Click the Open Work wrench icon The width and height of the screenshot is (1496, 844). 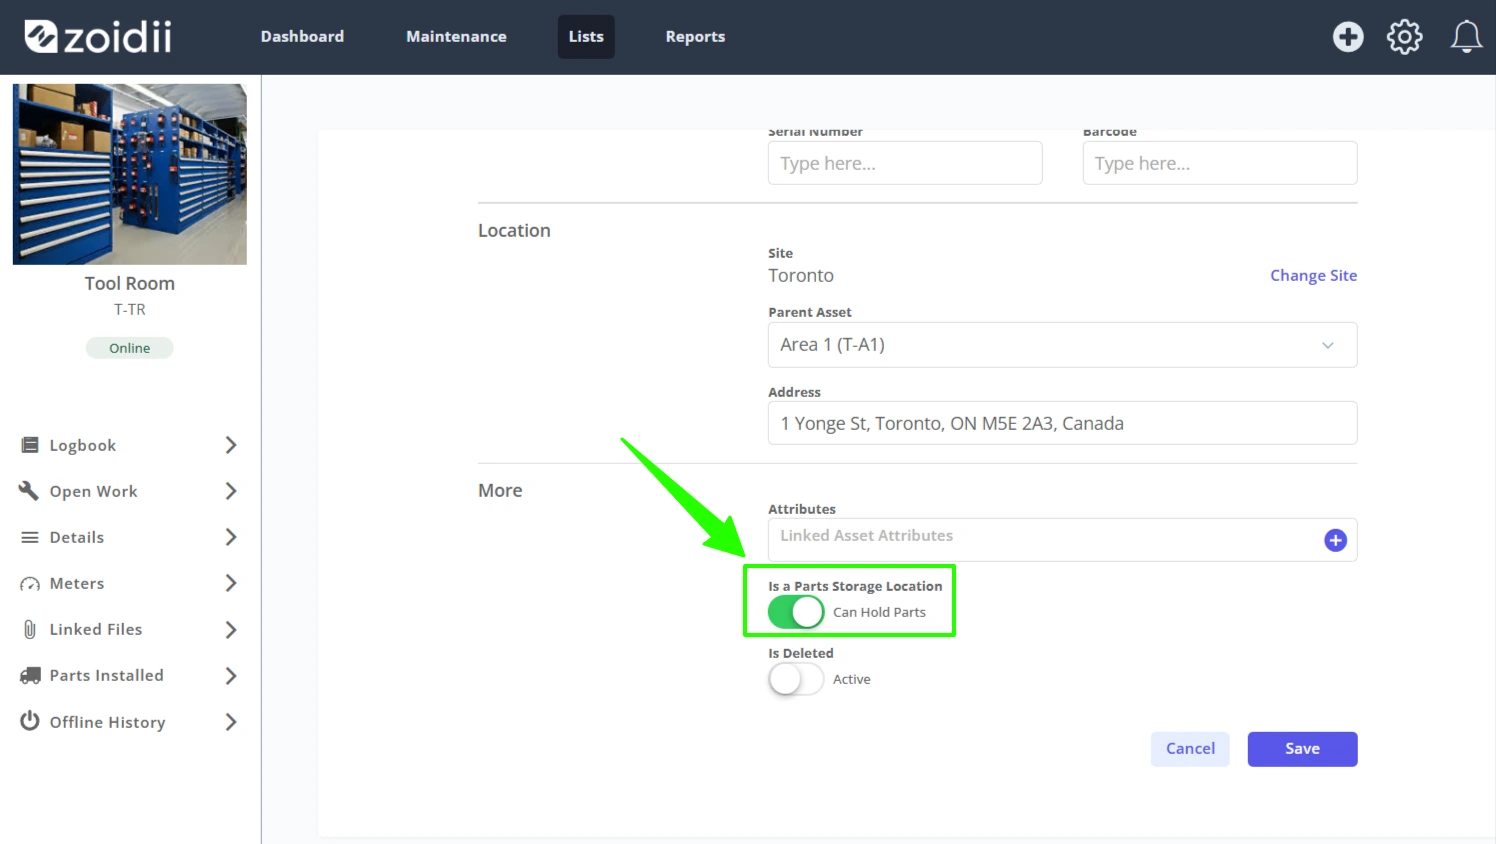pyautogui.click(x=29, y=490)
